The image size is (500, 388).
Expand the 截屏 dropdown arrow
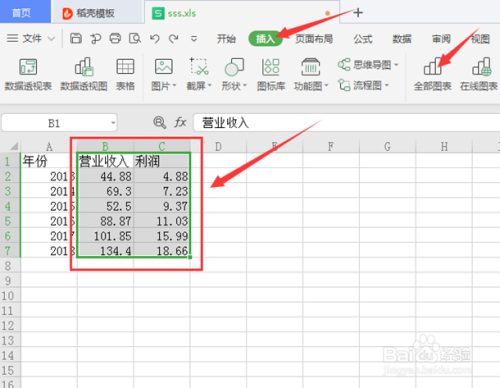[210, 86]
